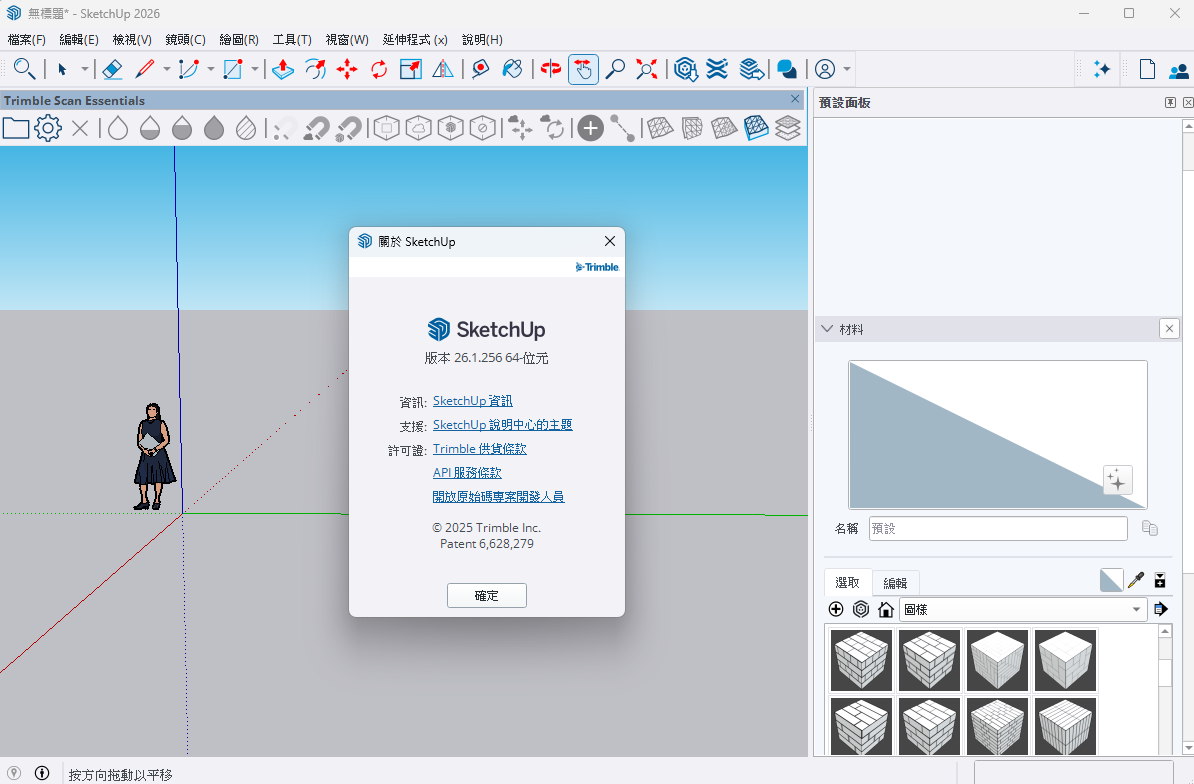Viewport: 1194px width, 784px height.
Task: Select the Eraser tool
Action: [x=112, y=69]
